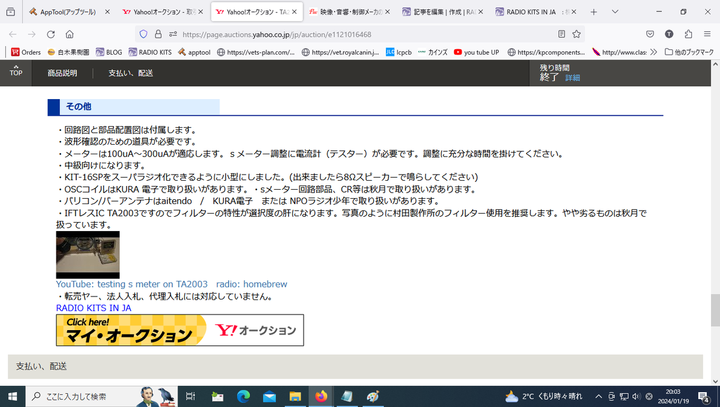List all tabs with the chevron dropdown
This screenshot has width=720, height=407.
(x=615, y=12)
